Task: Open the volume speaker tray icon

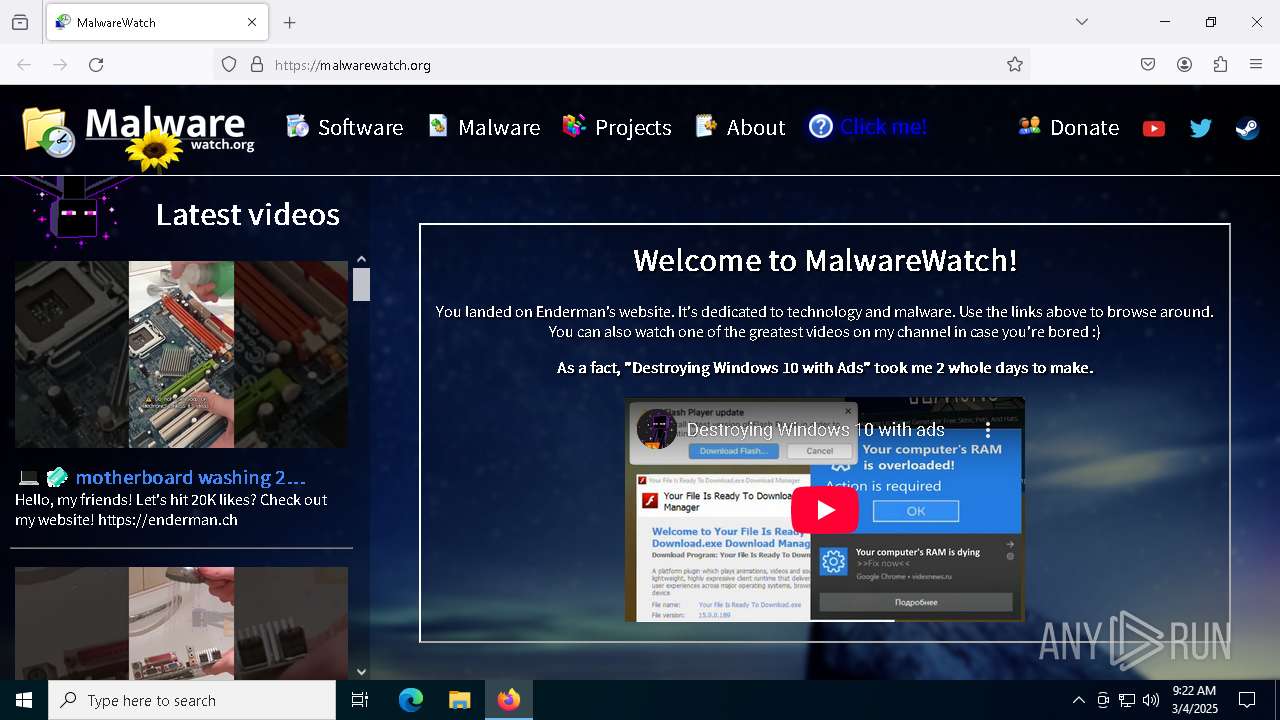Action: point(1151,700)
